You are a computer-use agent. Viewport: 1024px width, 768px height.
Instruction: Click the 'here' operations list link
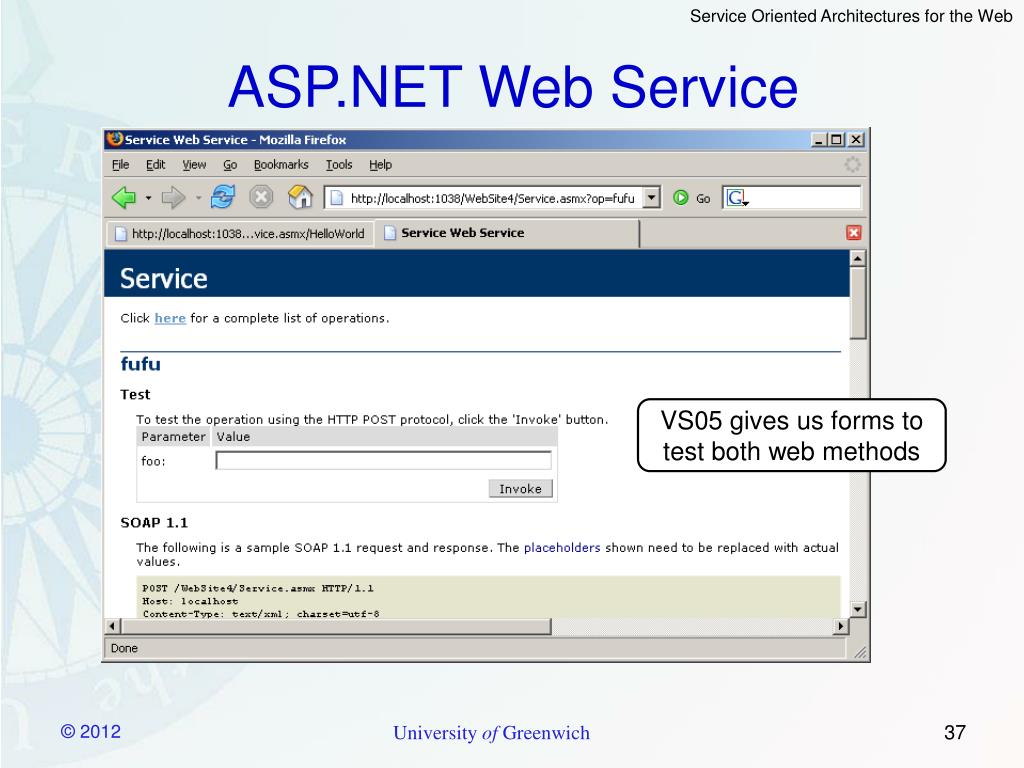click(170, 318)
